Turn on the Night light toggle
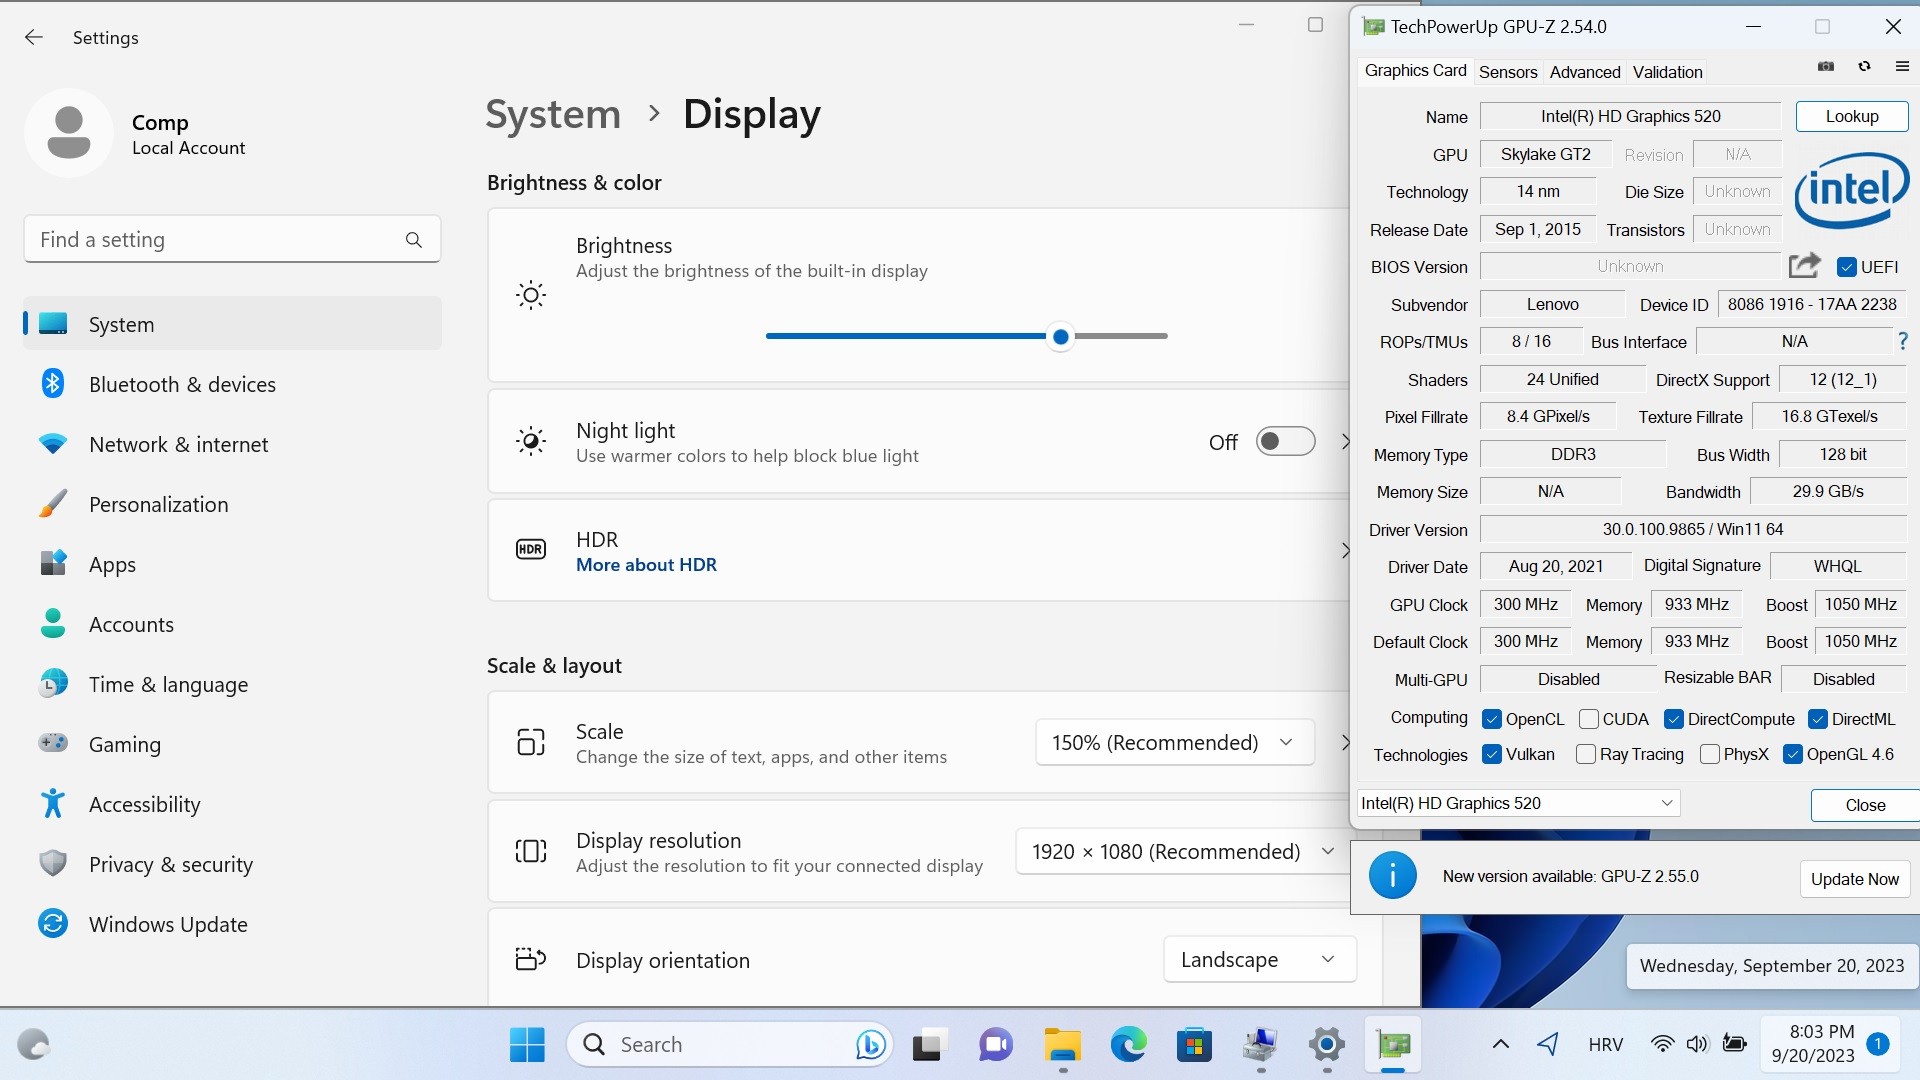This screenshot has height=1080, width=1920. point(1285,442)
